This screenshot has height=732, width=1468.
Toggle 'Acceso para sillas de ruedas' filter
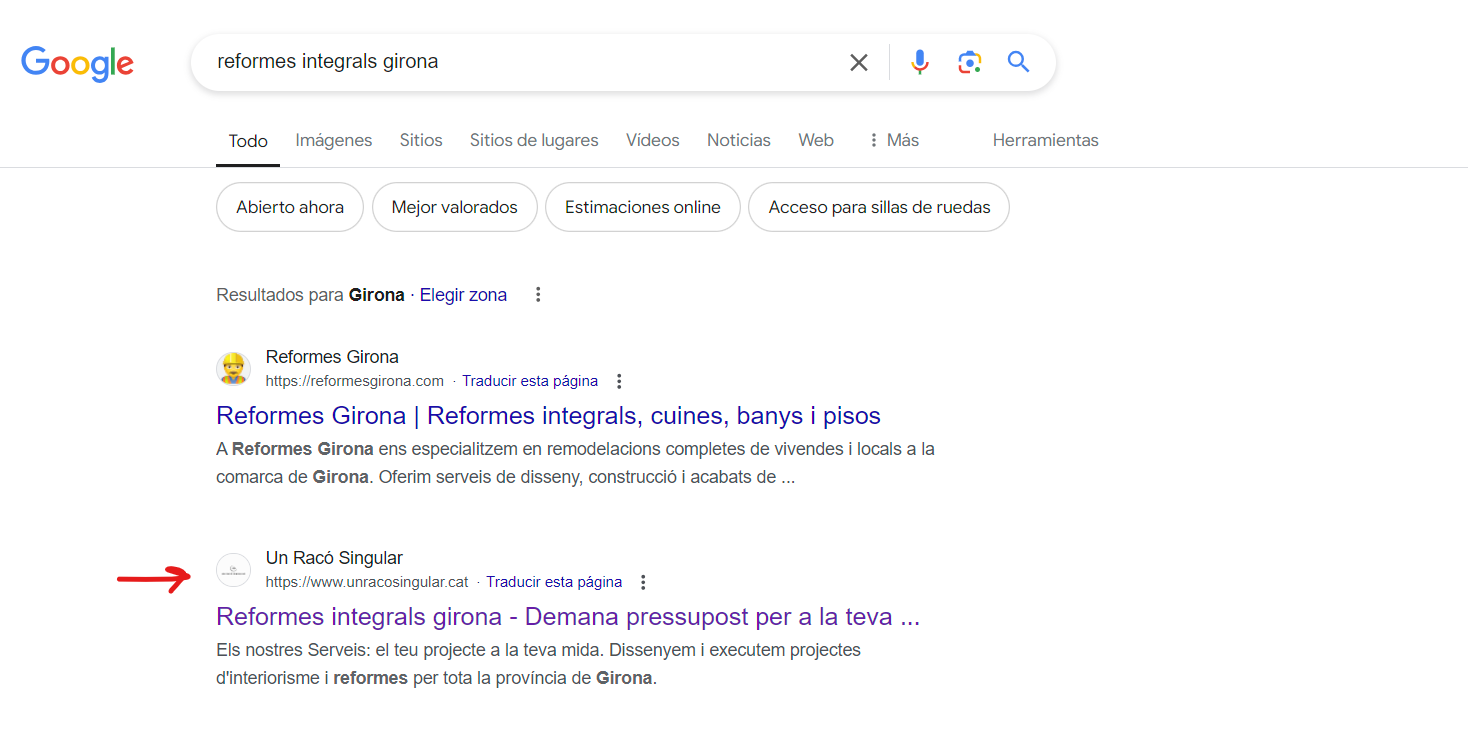tap(879, 207)
